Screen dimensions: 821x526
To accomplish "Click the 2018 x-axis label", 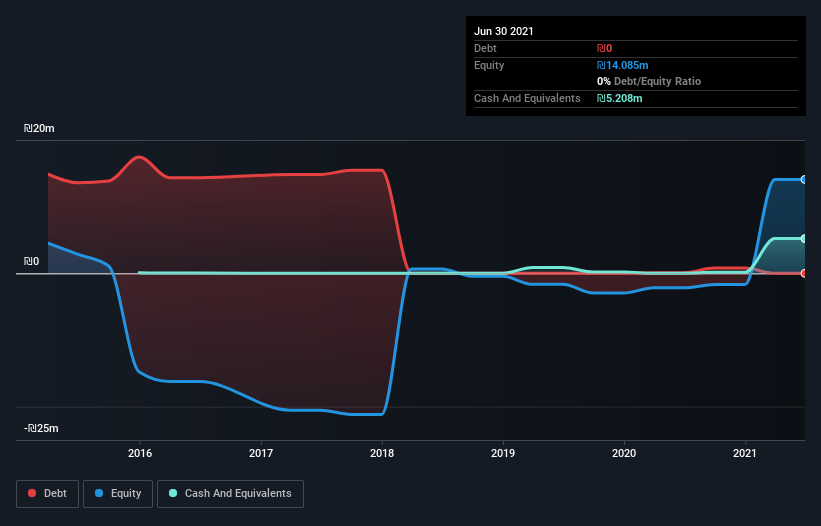I will pyautogui.click(x=382, y=453).
